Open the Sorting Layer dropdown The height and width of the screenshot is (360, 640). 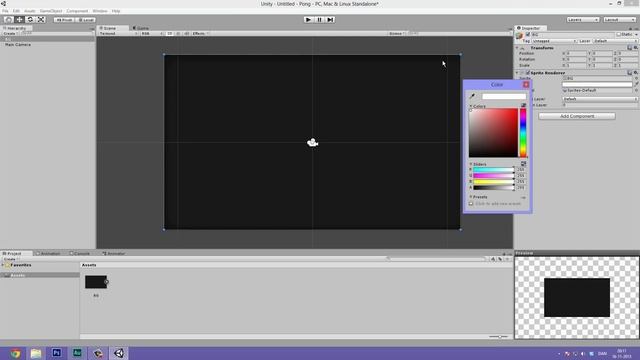(600, 99)
